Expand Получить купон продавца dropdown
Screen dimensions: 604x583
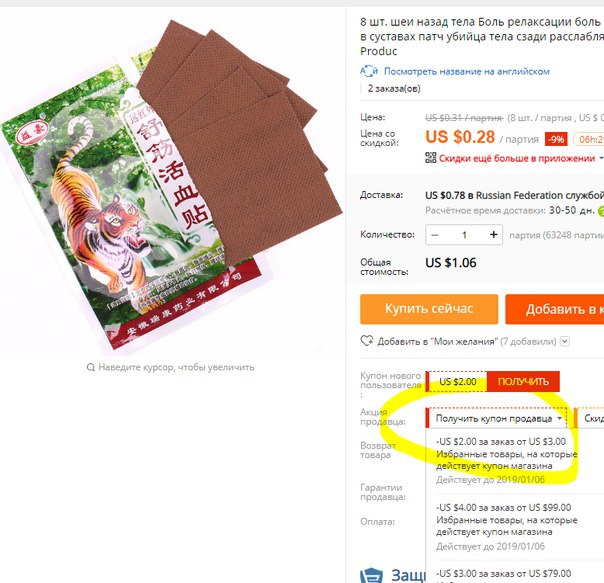coord(497,418)
